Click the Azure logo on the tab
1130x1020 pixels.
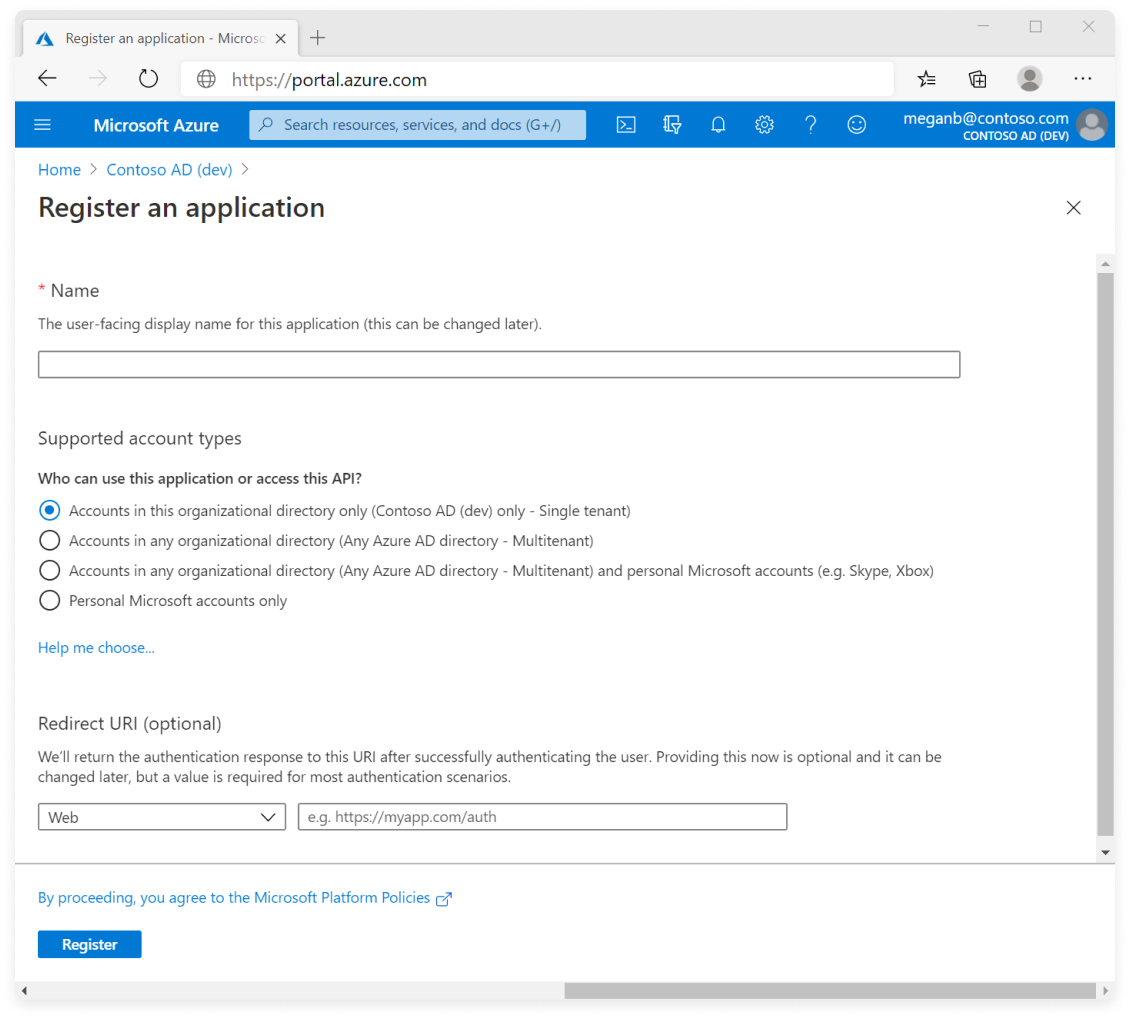click(x=45, y=39)
